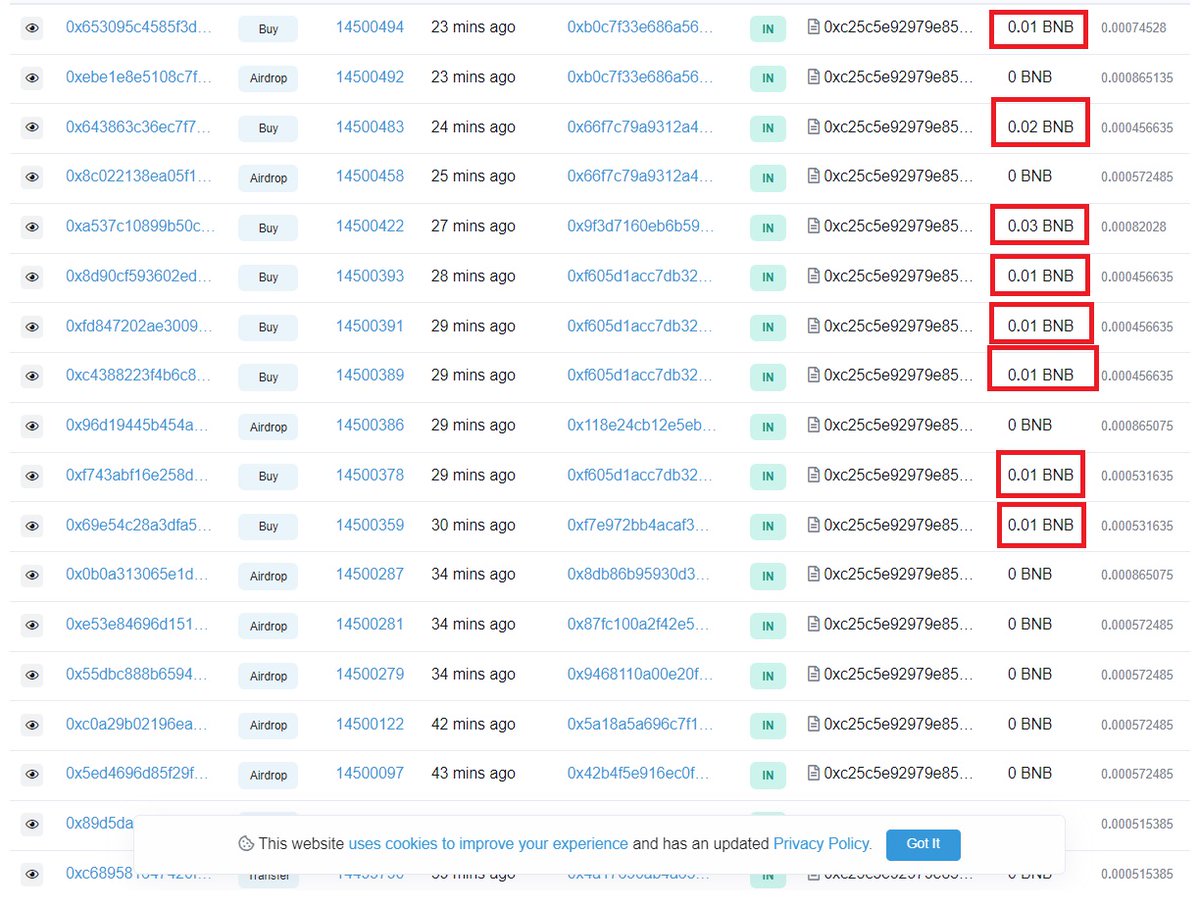This screenshot has width=1200, height=906.
Task: Click the eye icon for 0xc4388223f4b6c8
Action: [32, 376]
